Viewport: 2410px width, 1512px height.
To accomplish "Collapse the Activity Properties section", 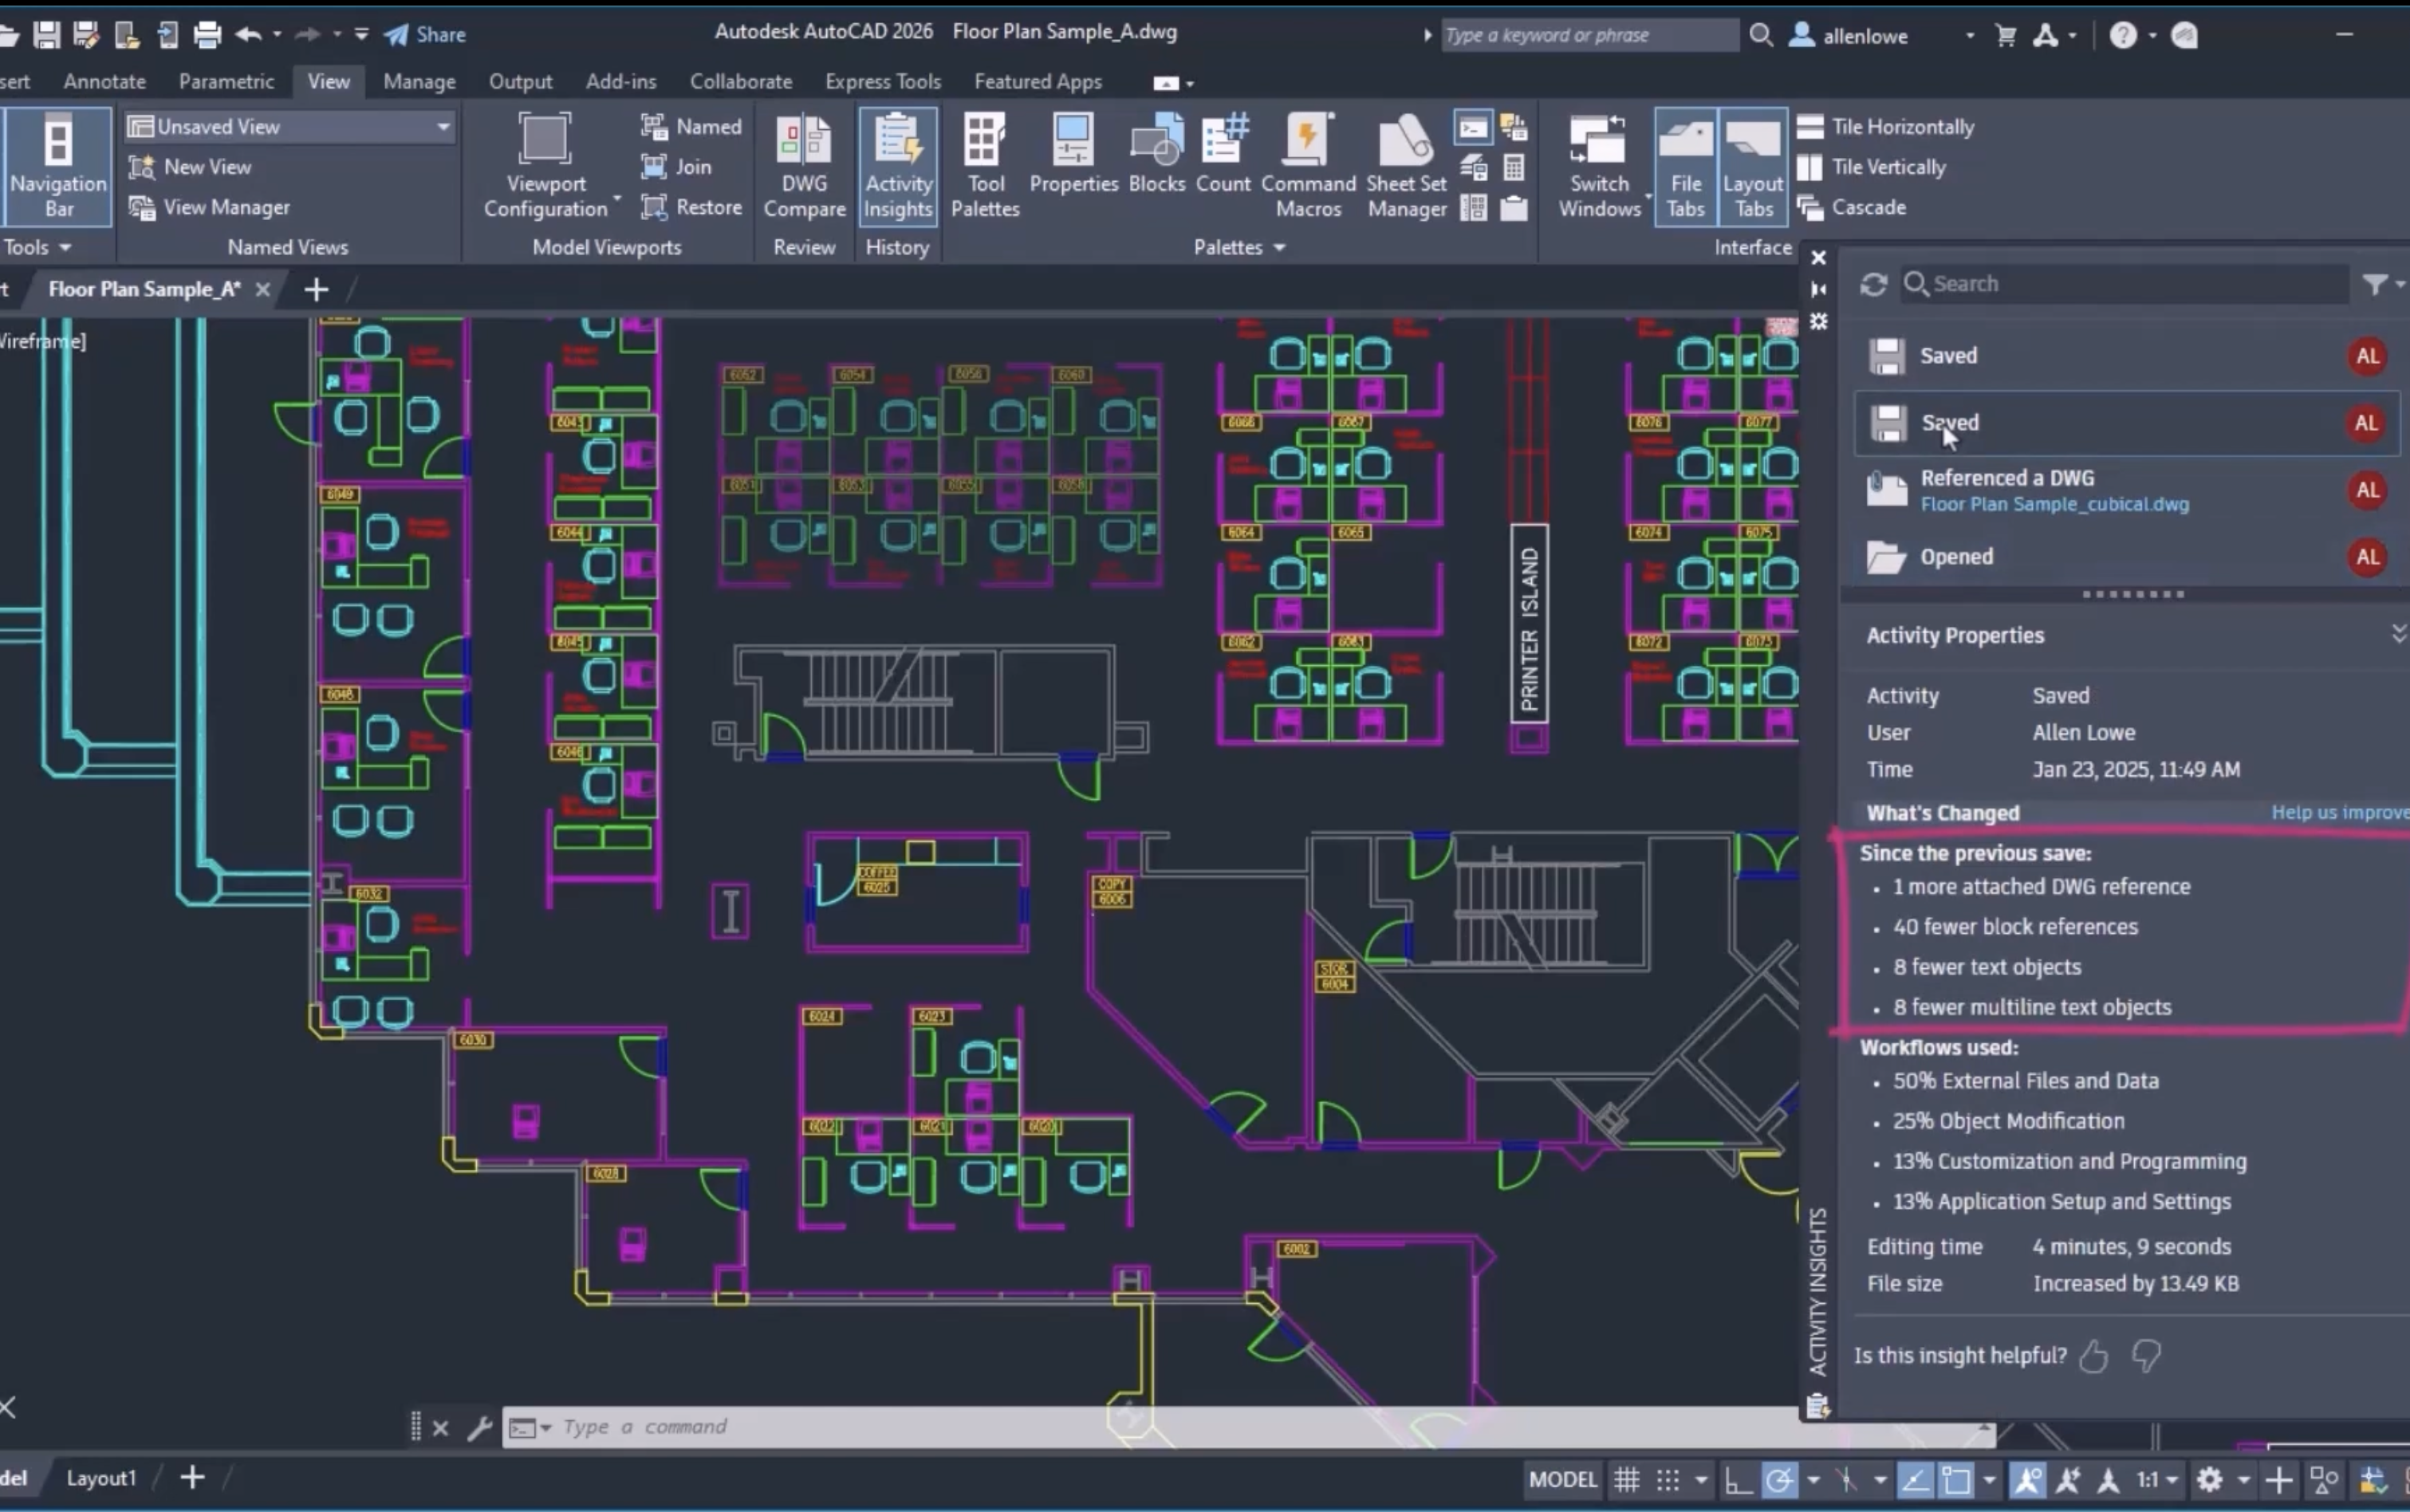I will click(x=2398, y=632).
